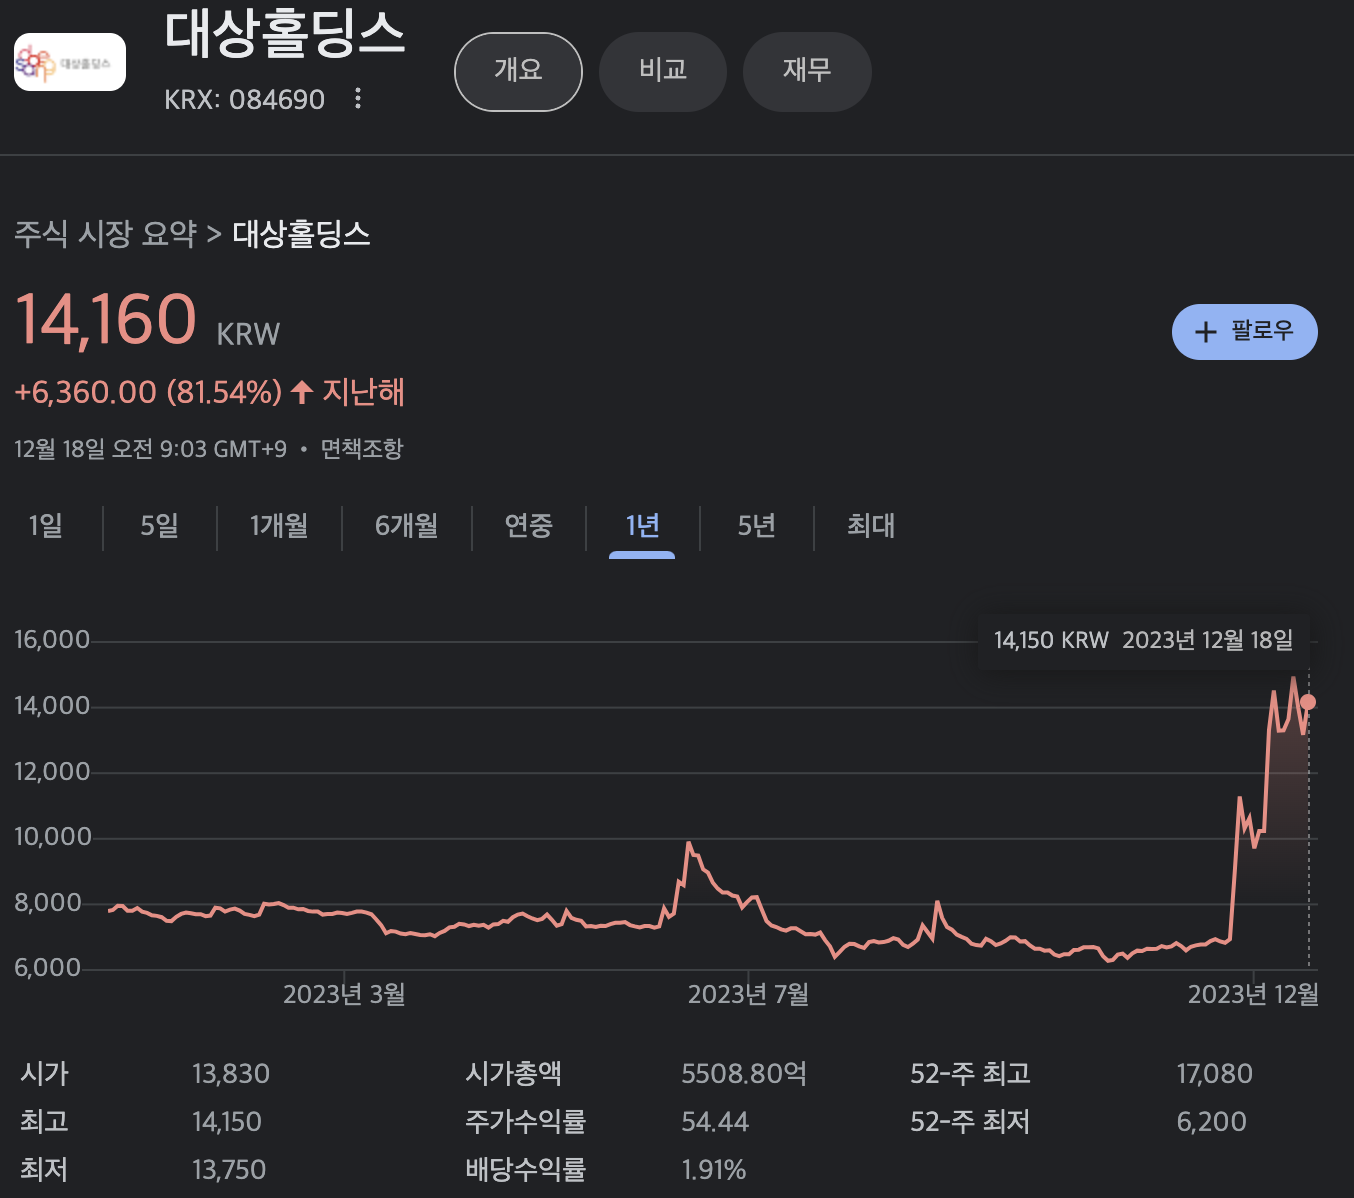Switch chart to the 1개월 range
The image size is (1354, 1198).
[279, 526]
